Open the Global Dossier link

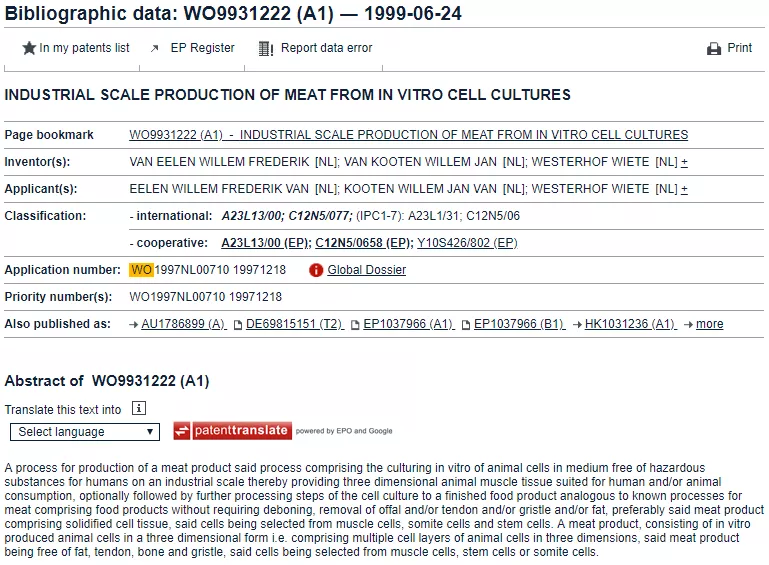point(366,270)
